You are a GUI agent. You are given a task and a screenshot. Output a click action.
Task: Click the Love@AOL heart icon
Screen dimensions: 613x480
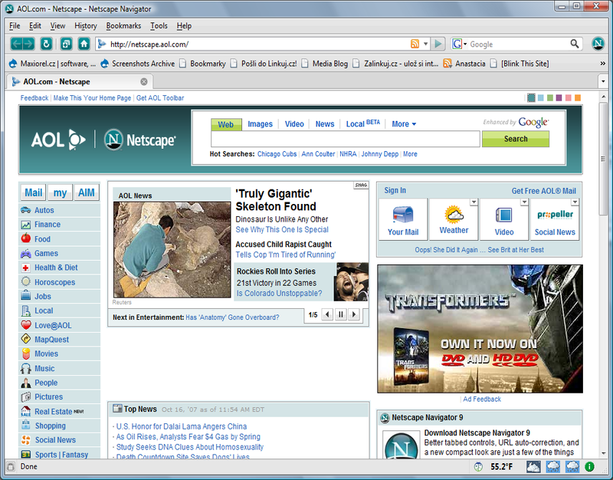26,325
